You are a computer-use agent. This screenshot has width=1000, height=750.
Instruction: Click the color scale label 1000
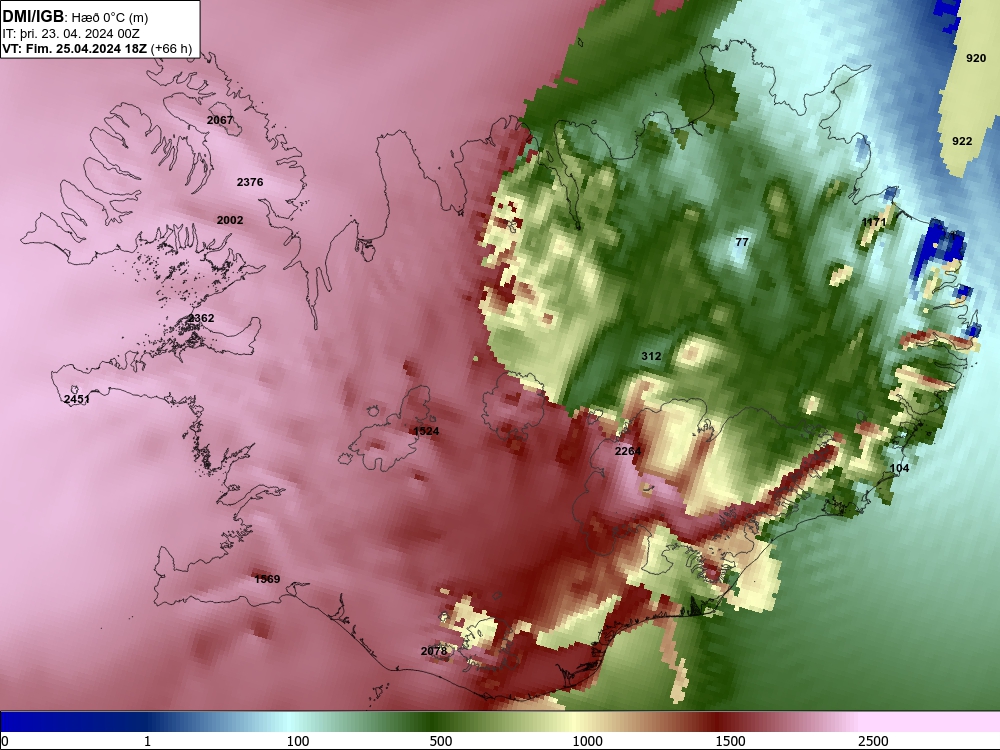[x=587, y=741]
